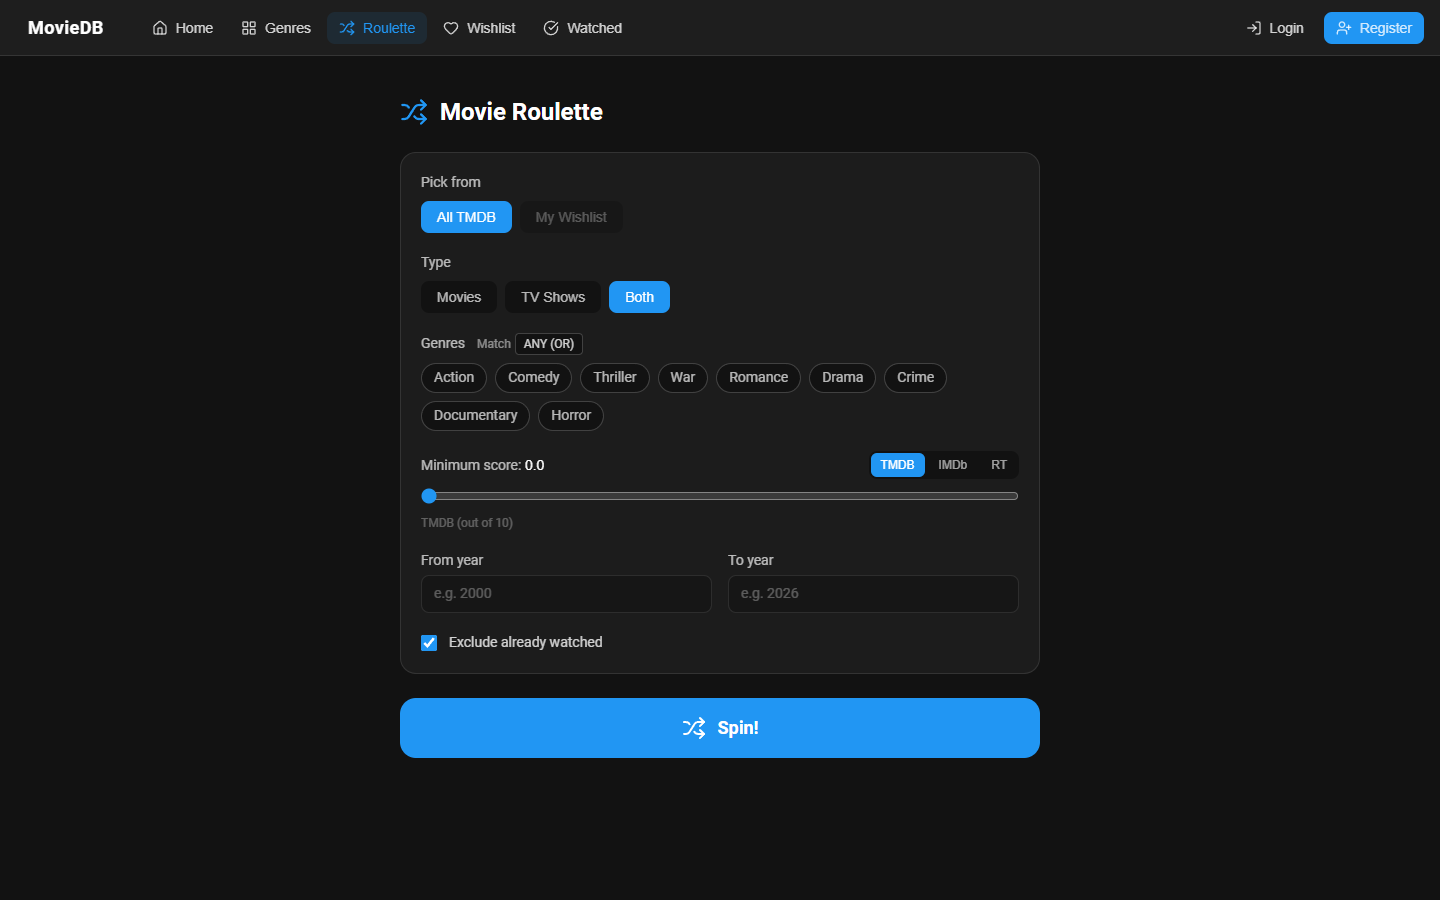Click the Home house icon
The height and width of the screenshot is (900, 1440).
click(x=160, y=28)
